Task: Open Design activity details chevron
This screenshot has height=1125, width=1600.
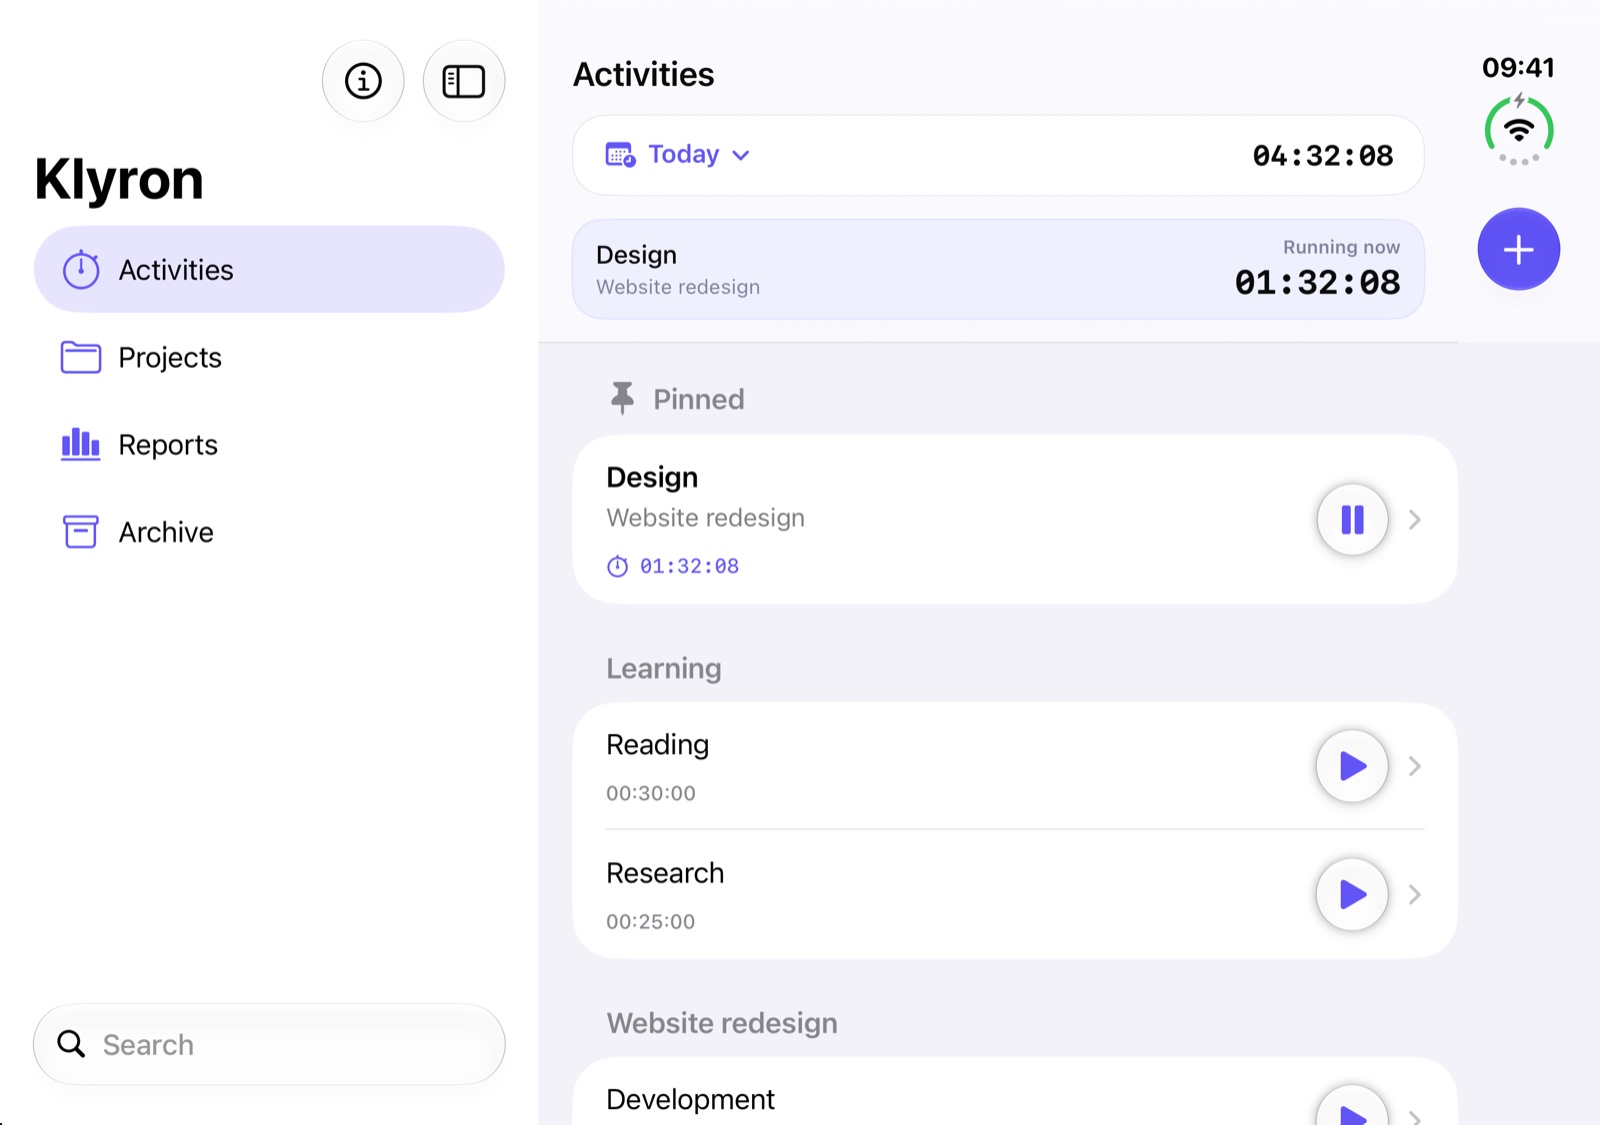Action: (1415, 519)
